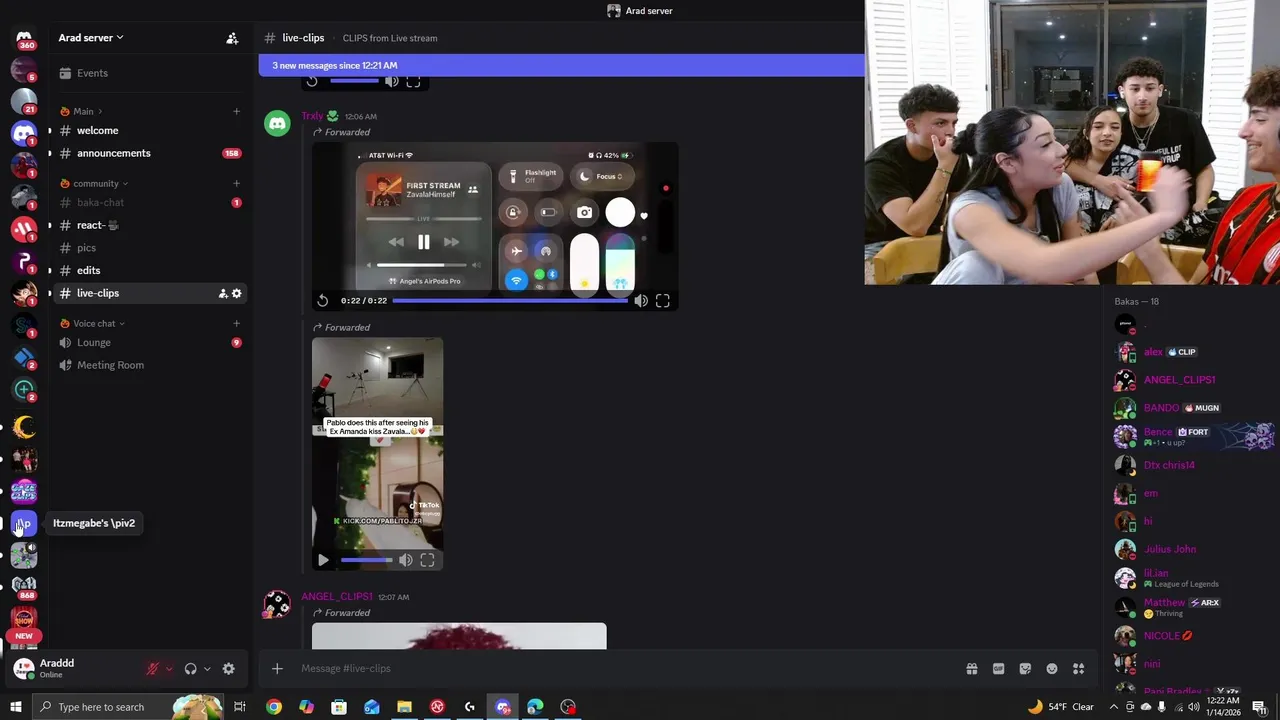
Task: Open the blue Discord logo server icon
Action: click(24, 133)
